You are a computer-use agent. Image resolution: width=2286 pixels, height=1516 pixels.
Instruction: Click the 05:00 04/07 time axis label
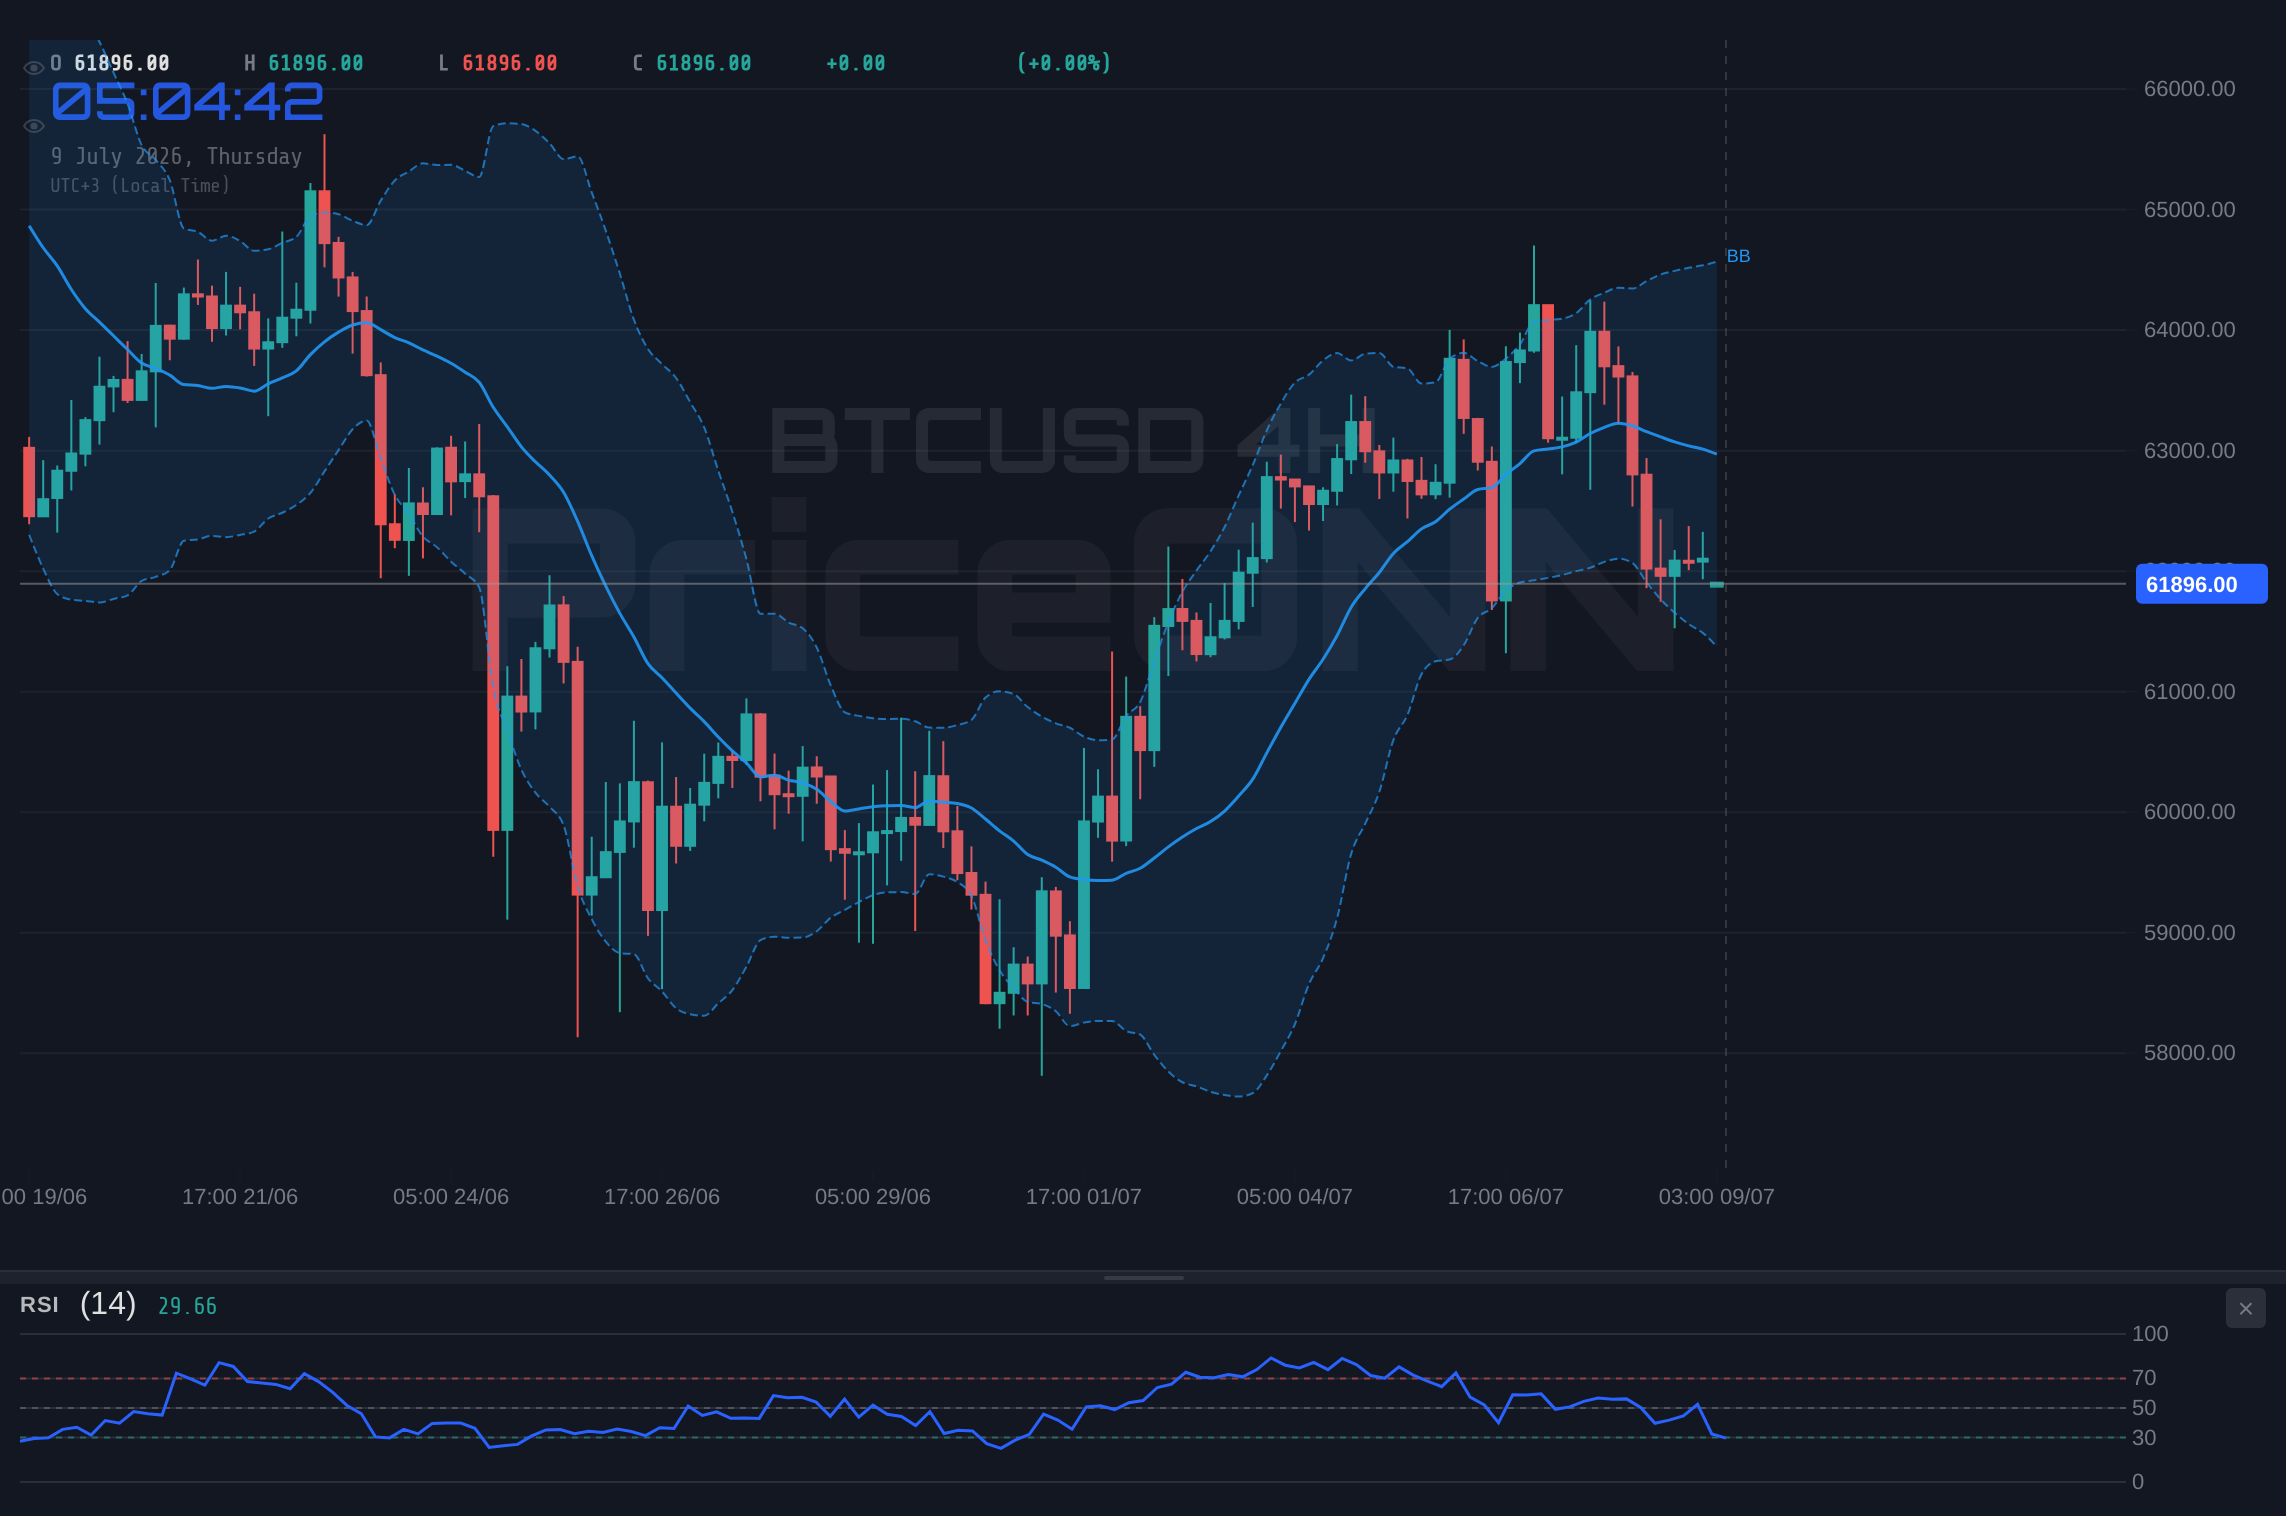pos(1295,1197)
